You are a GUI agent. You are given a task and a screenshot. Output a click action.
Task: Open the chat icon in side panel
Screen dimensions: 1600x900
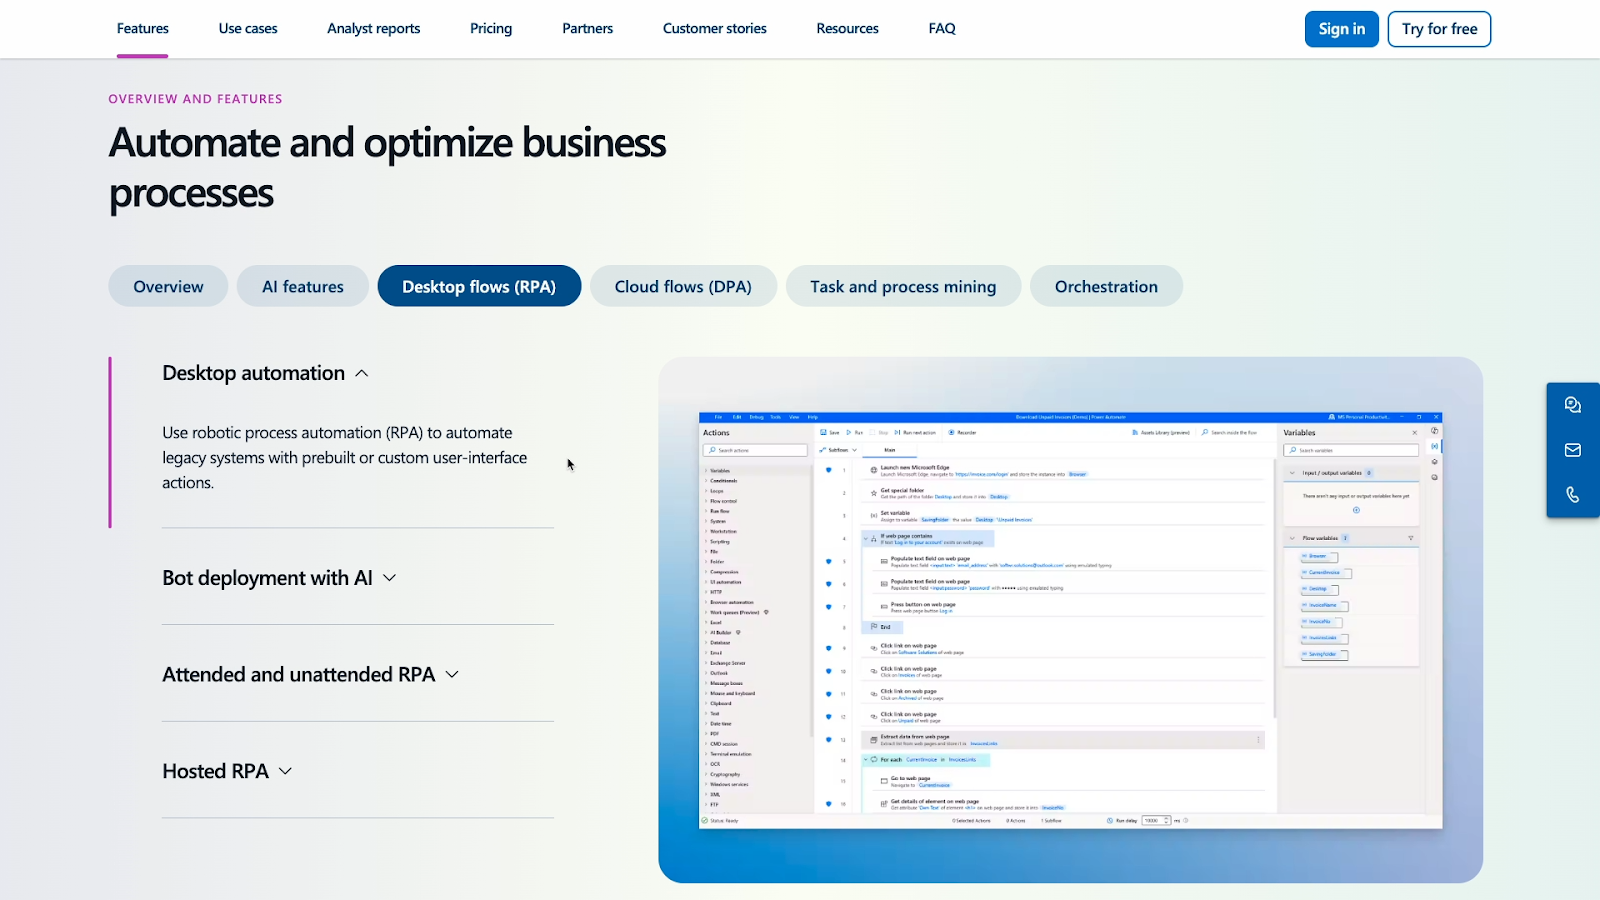pos(1572,405)
